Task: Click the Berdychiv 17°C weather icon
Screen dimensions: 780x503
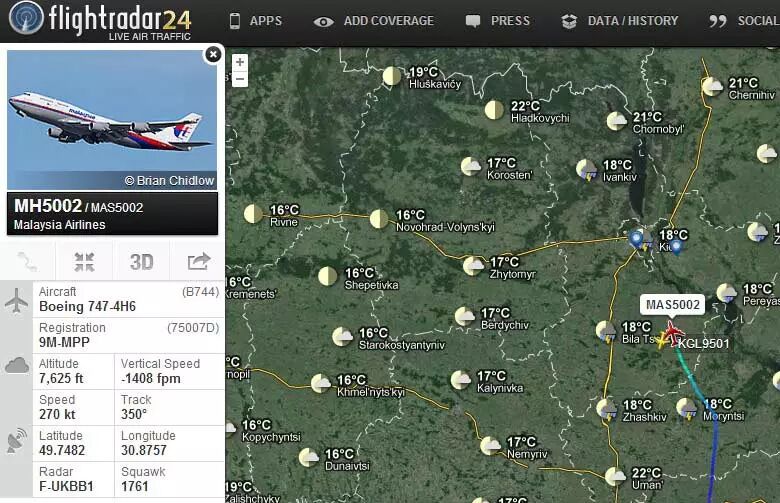Action: click(465, 316)
